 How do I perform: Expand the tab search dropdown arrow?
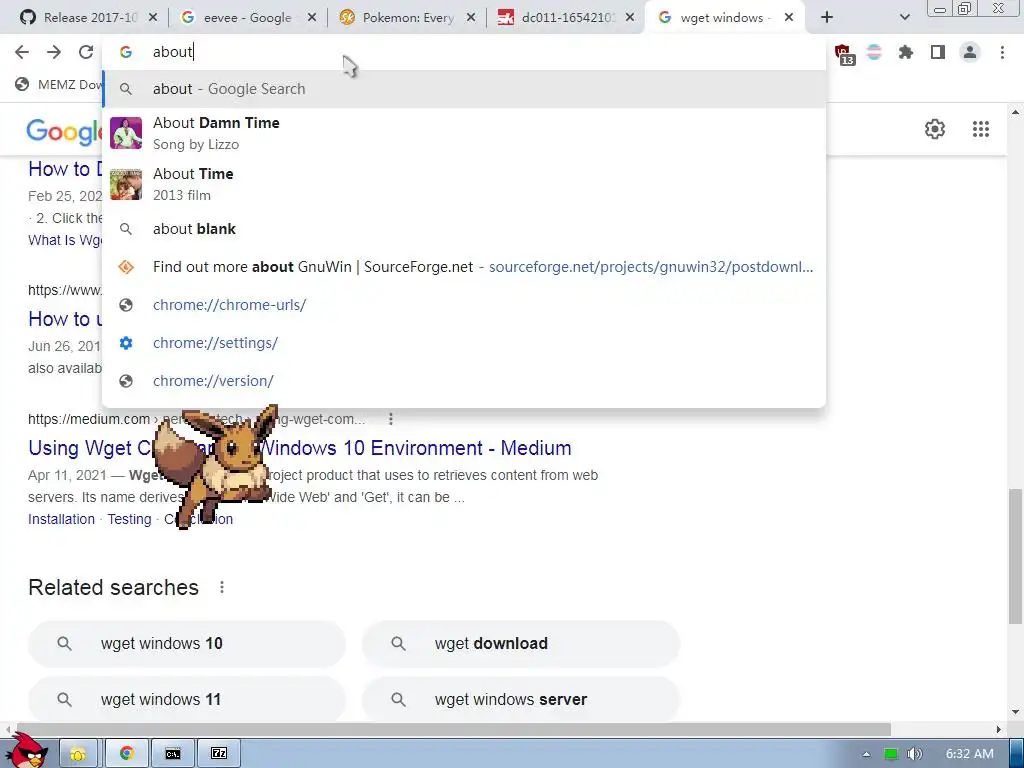point(904,18)
